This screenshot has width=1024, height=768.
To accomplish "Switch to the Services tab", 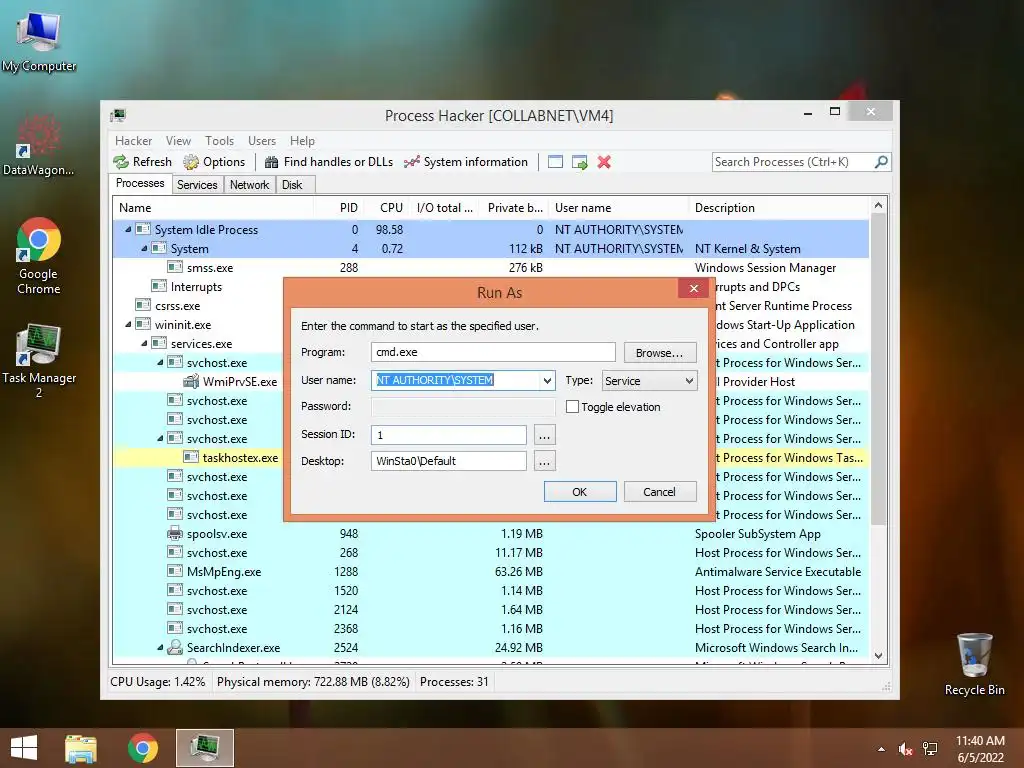I will point(197,185).
